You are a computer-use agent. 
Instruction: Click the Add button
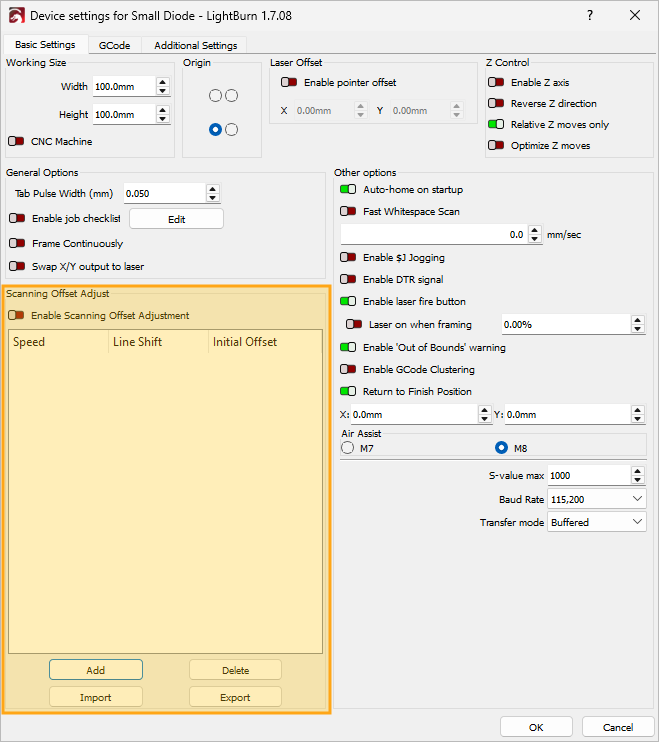tap(96, 670)
